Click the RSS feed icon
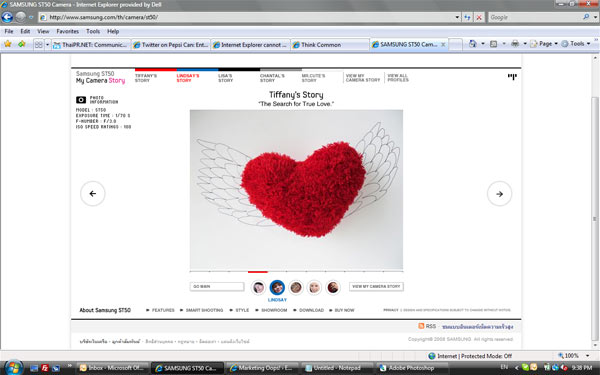 421,326
